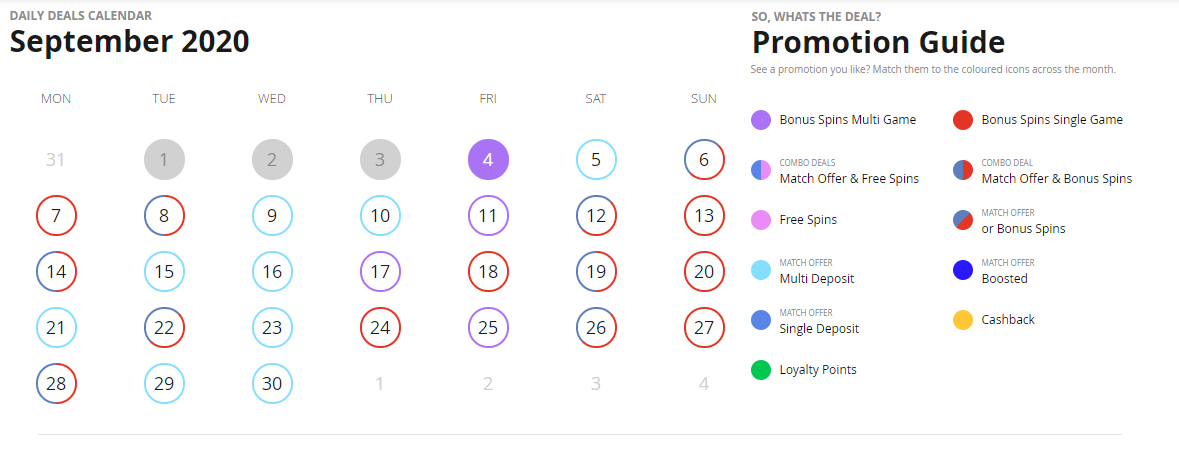Select the Boosted match offer label

[1005, 278]
